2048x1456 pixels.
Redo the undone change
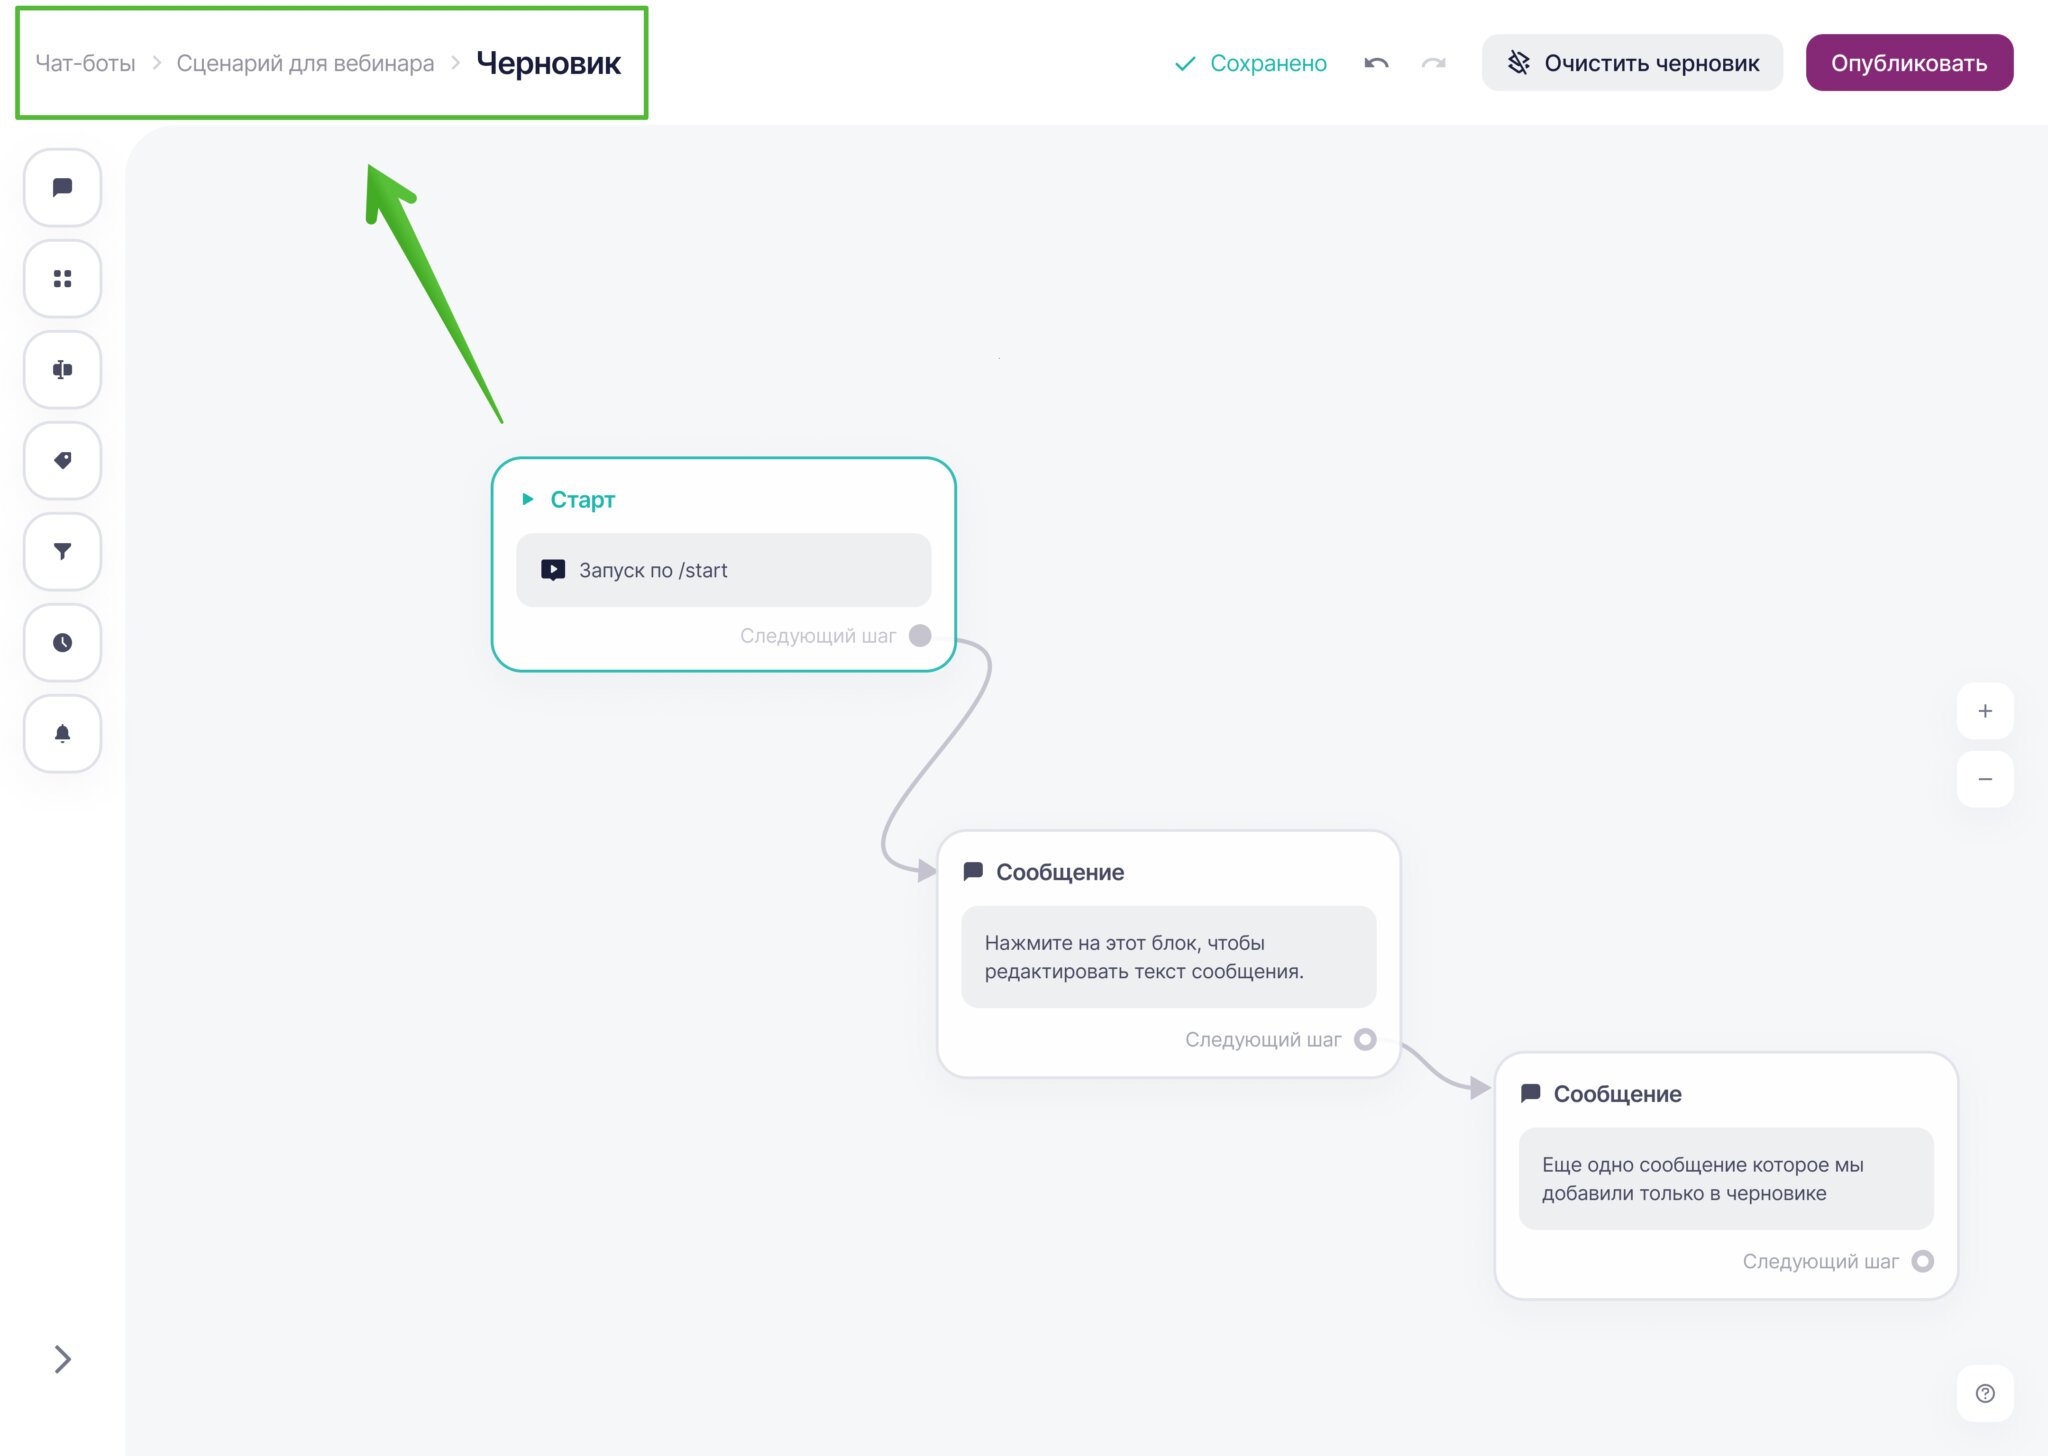tap(1433, 63)
